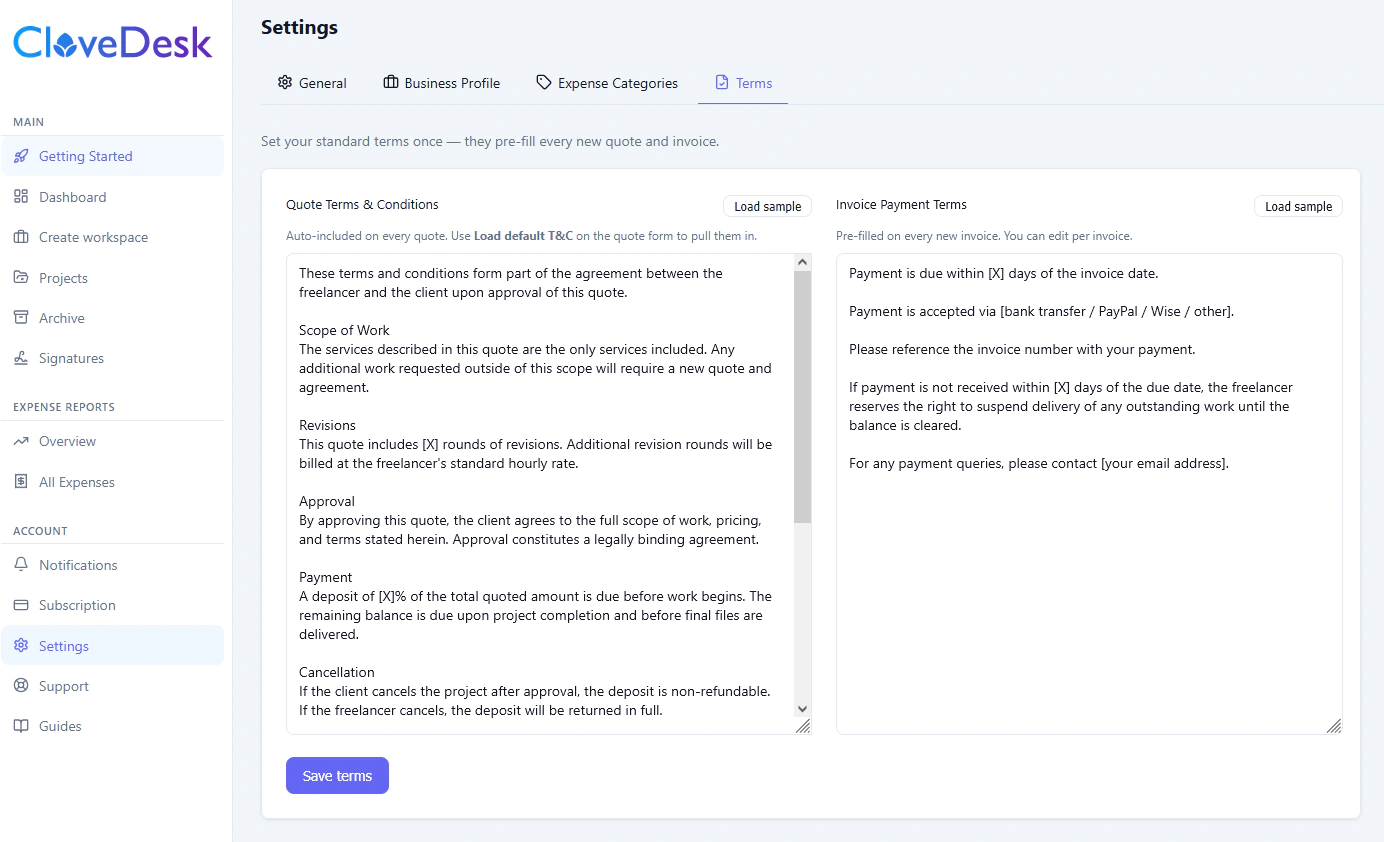Image resolution: width=1384 pixels, height=842 pixels.
Task: Click the quote textarea resize handle
Action: 803,726
